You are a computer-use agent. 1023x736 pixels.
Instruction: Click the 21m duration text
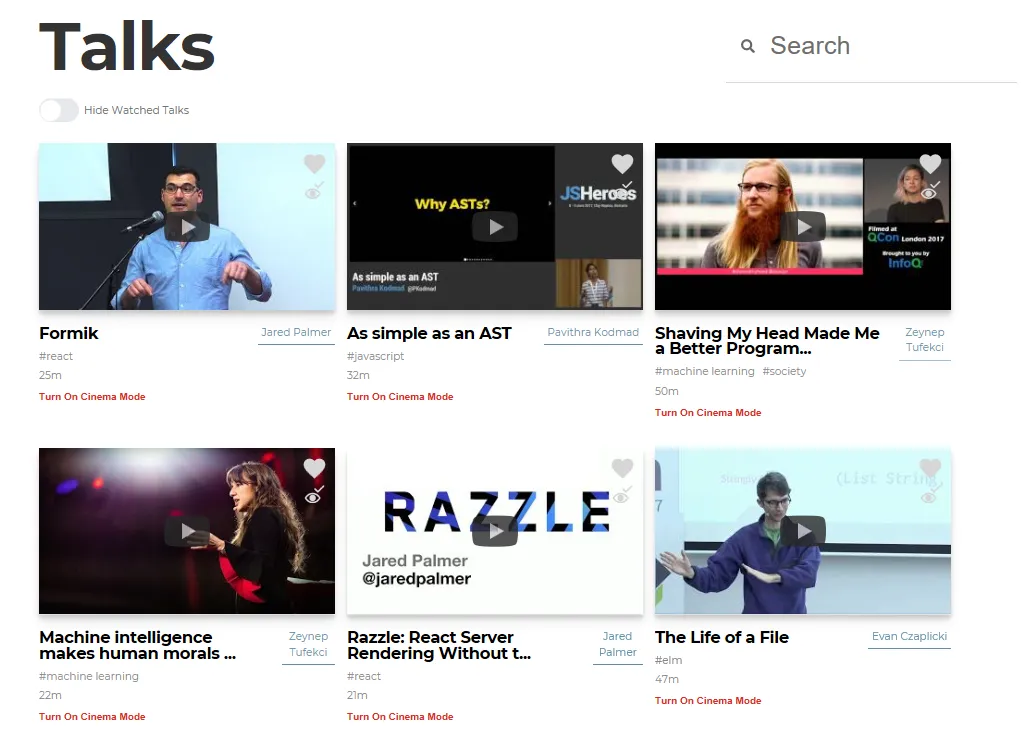coord(358,696)
